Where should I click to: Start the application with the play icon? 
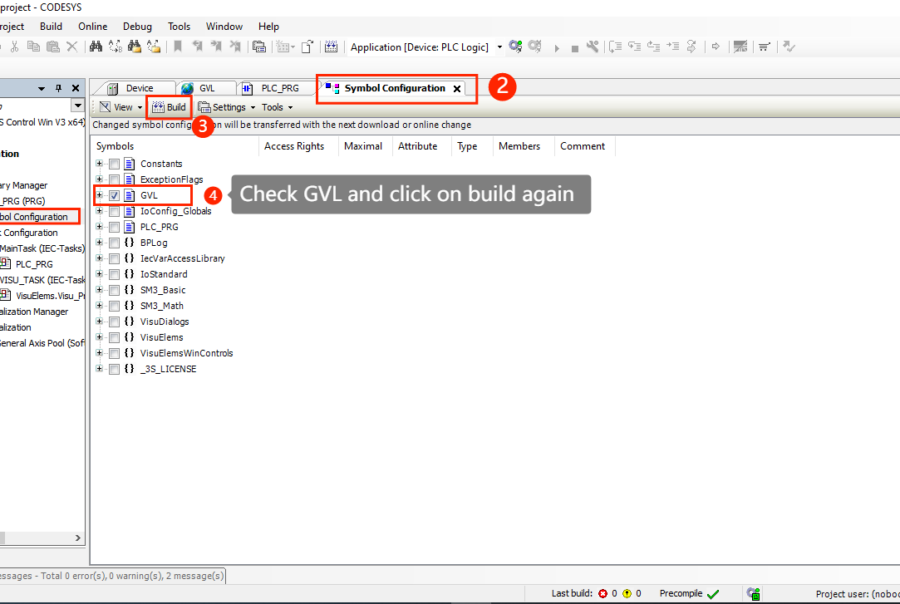pos(557,47)
